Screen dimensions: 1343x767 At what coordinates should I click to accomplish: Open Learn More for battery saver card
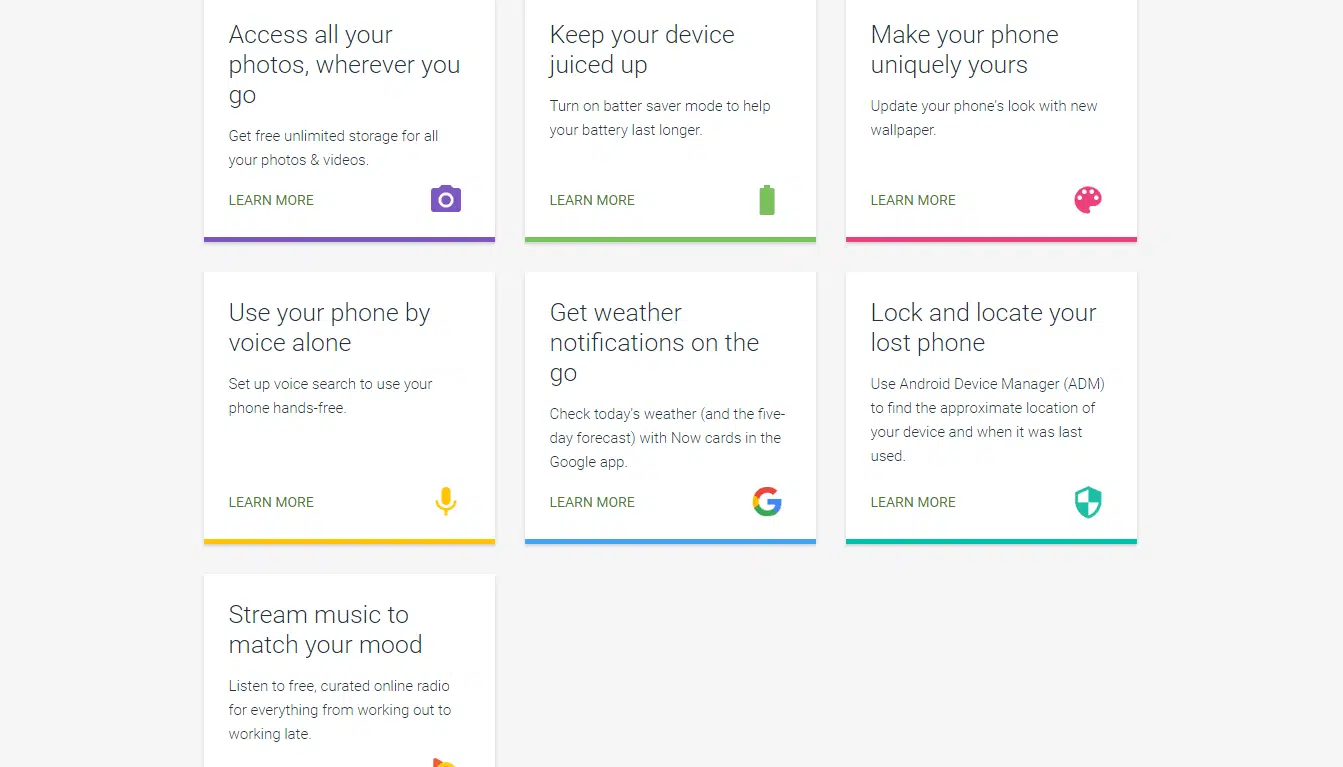[592, 200]
